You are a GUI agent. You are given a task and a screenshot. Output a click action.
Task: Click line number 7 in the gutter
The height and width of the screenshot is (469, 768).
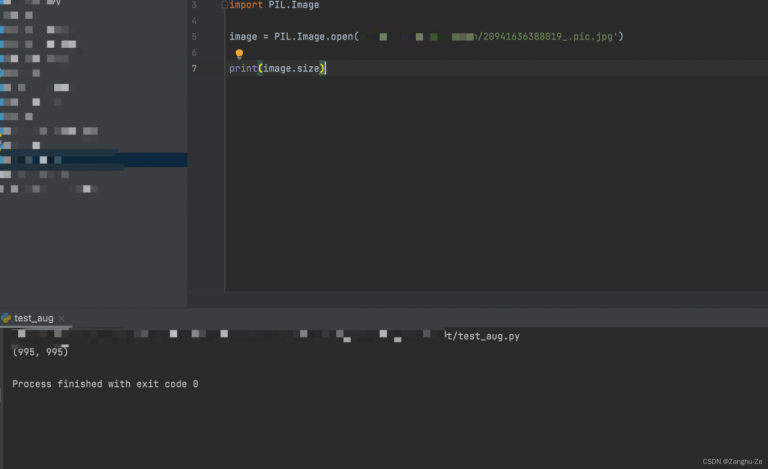coord(193,69)
